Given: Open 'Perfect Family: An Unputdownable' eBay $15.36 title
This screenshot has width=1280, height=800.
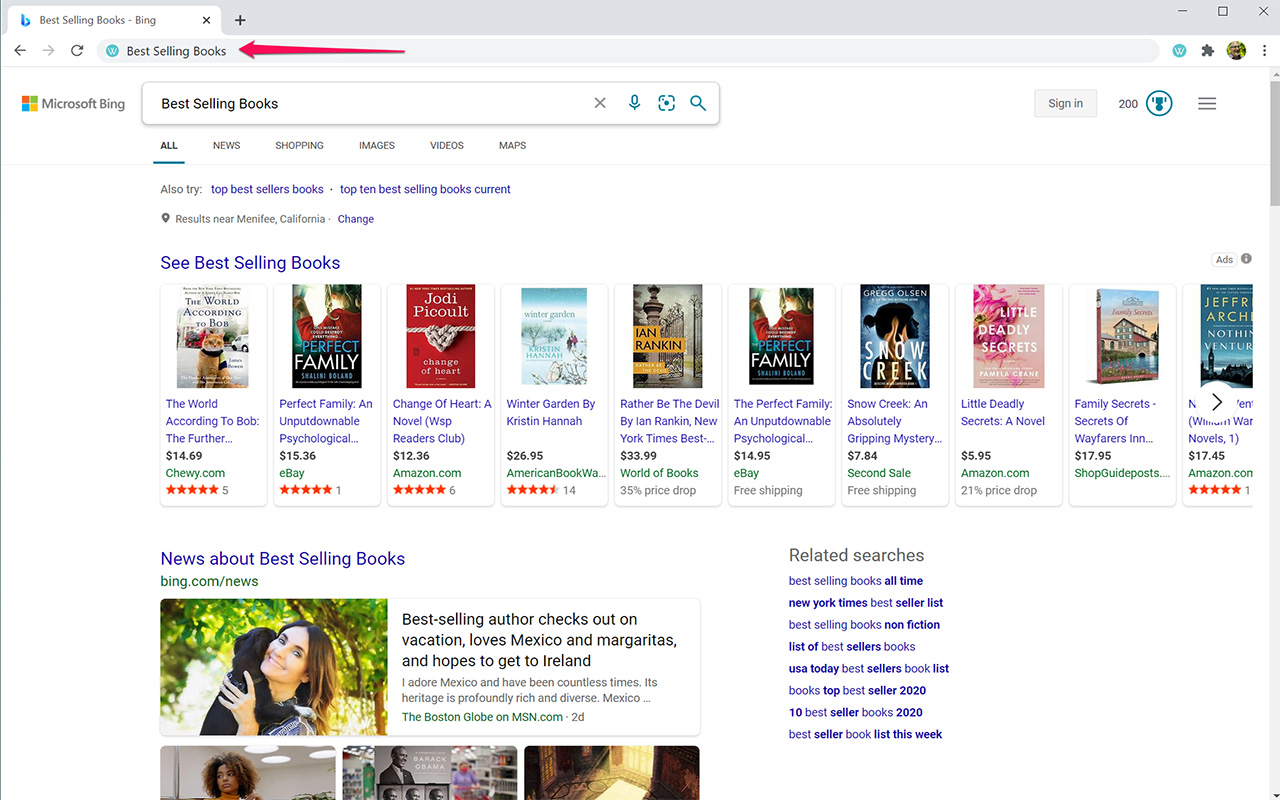Looking at the screenshot, I should [326, 421].
